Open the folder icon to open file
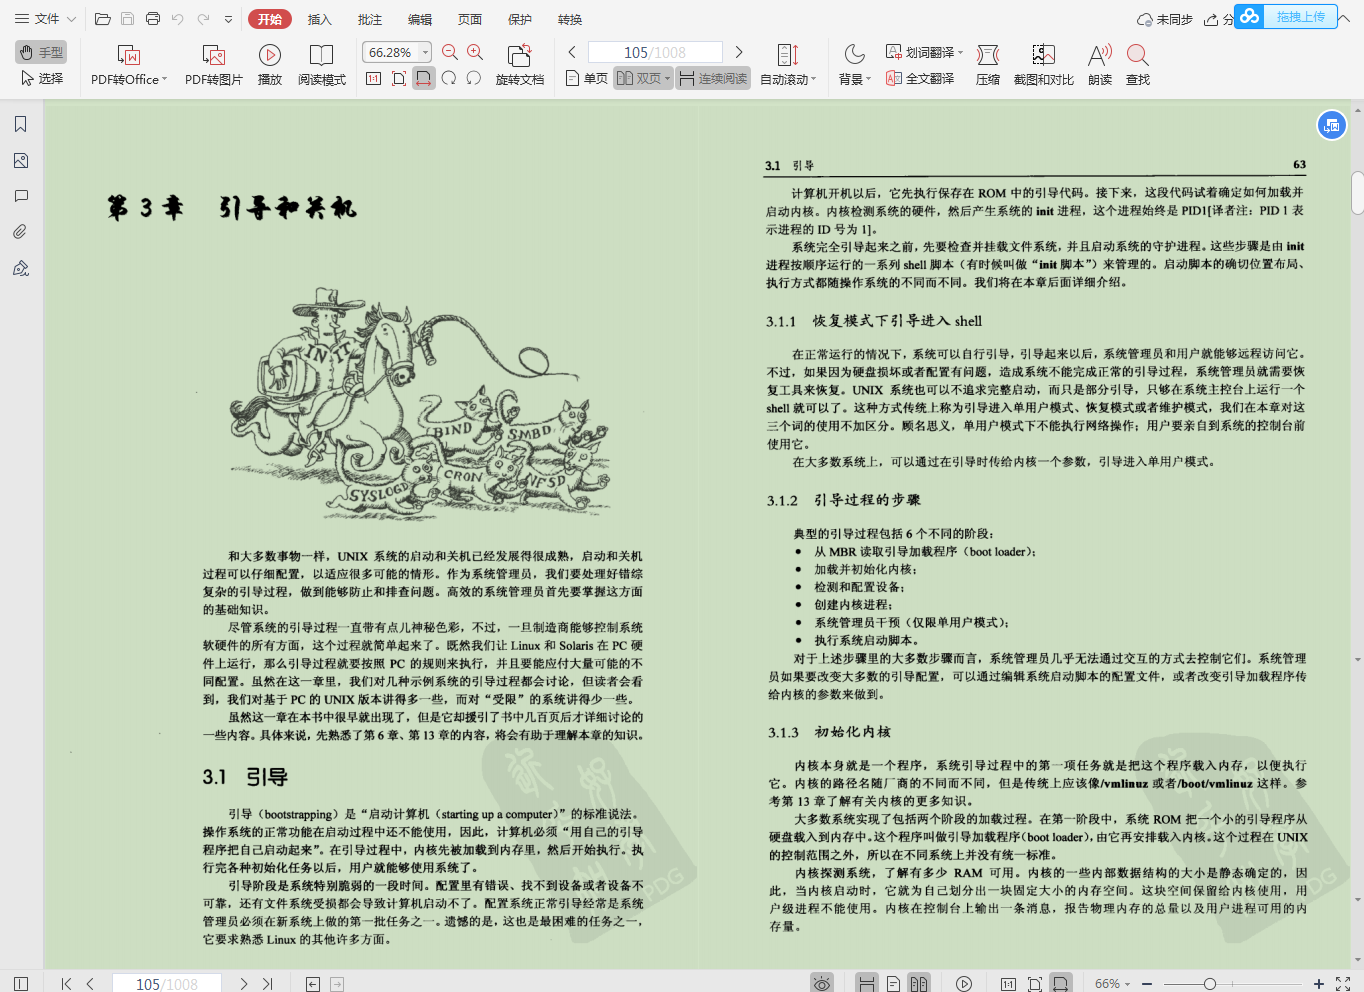This screenshot has width=1364, height=992. (x=103, y=19)
